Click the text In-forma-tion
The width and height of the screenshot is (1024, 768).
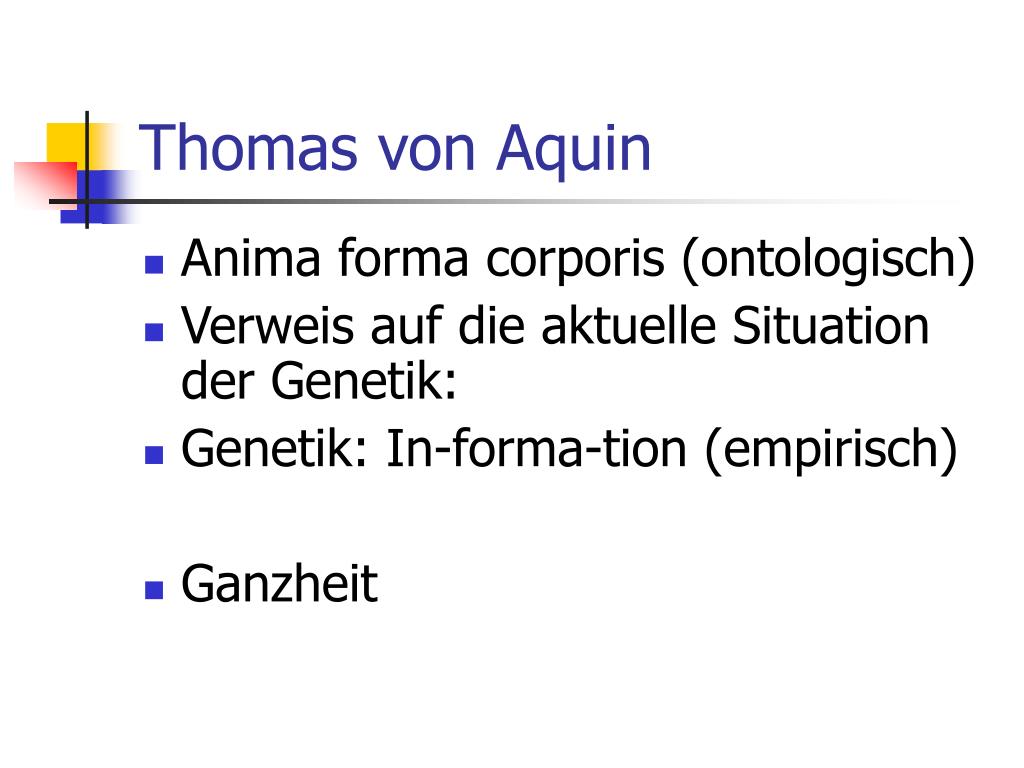pos(536,449)
